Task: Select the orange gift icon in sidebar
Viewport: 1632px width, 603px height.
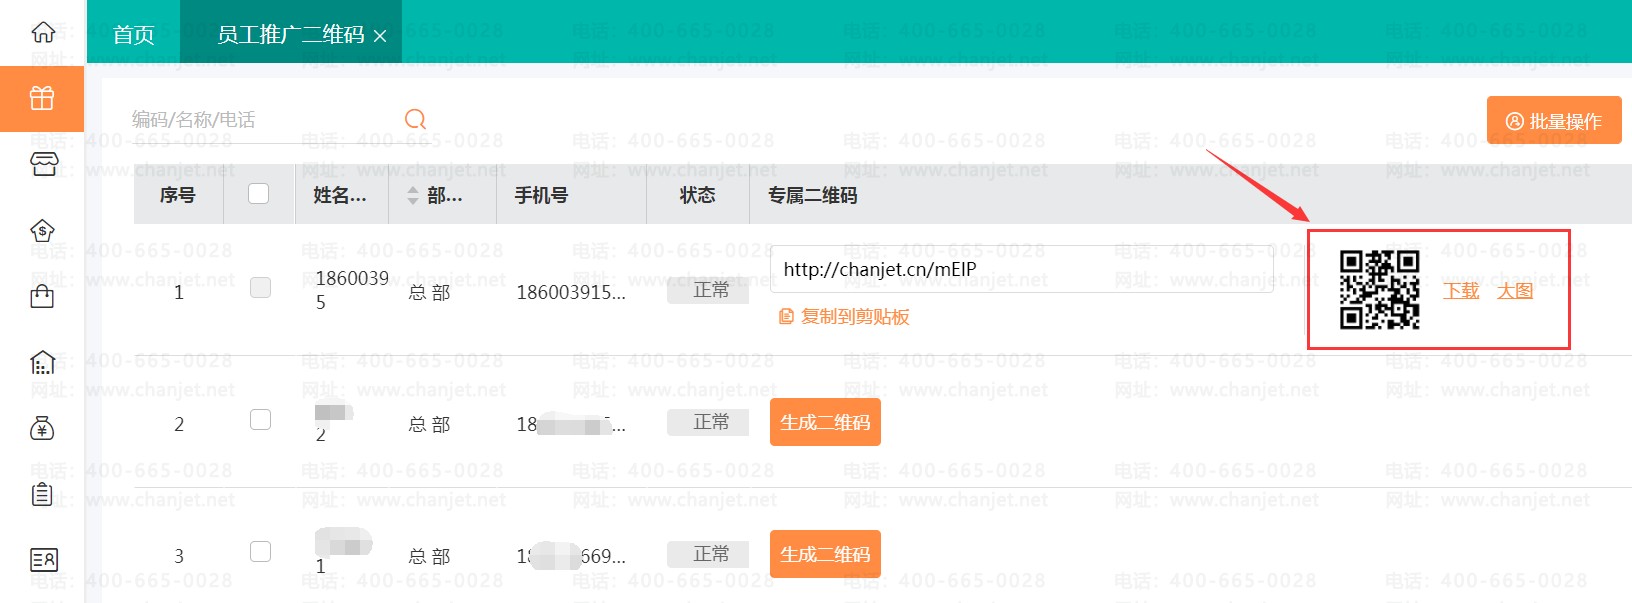Action: [42, 98]
